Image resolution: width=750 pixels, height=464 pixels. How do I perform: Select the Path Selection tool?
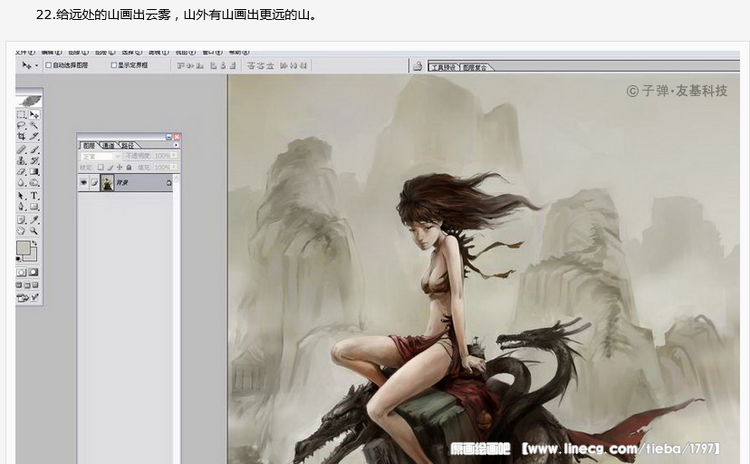coord(21,196)
